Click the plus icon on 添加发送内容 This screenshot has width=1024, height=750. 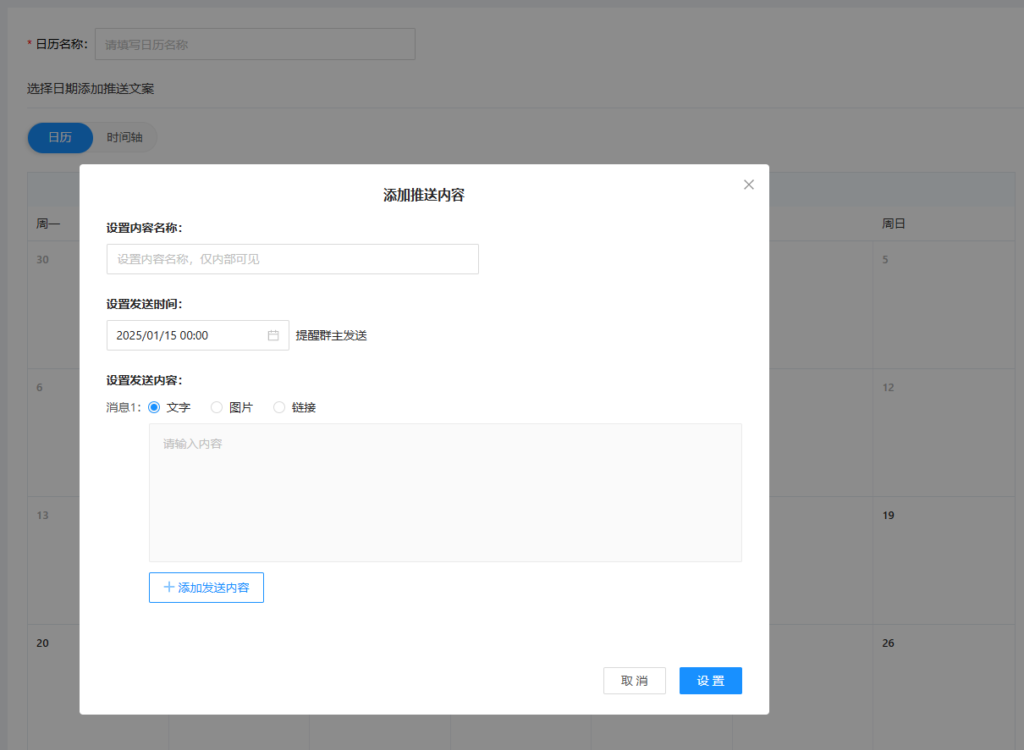tap(169, 588)
